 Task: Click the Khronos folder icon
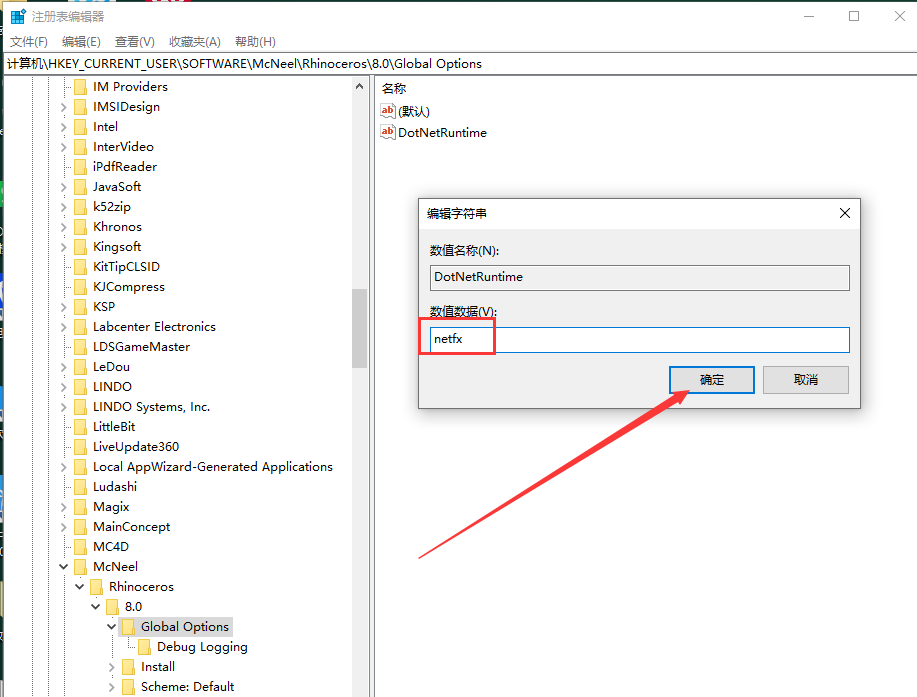pyautogui.click(x=81, y=227)
